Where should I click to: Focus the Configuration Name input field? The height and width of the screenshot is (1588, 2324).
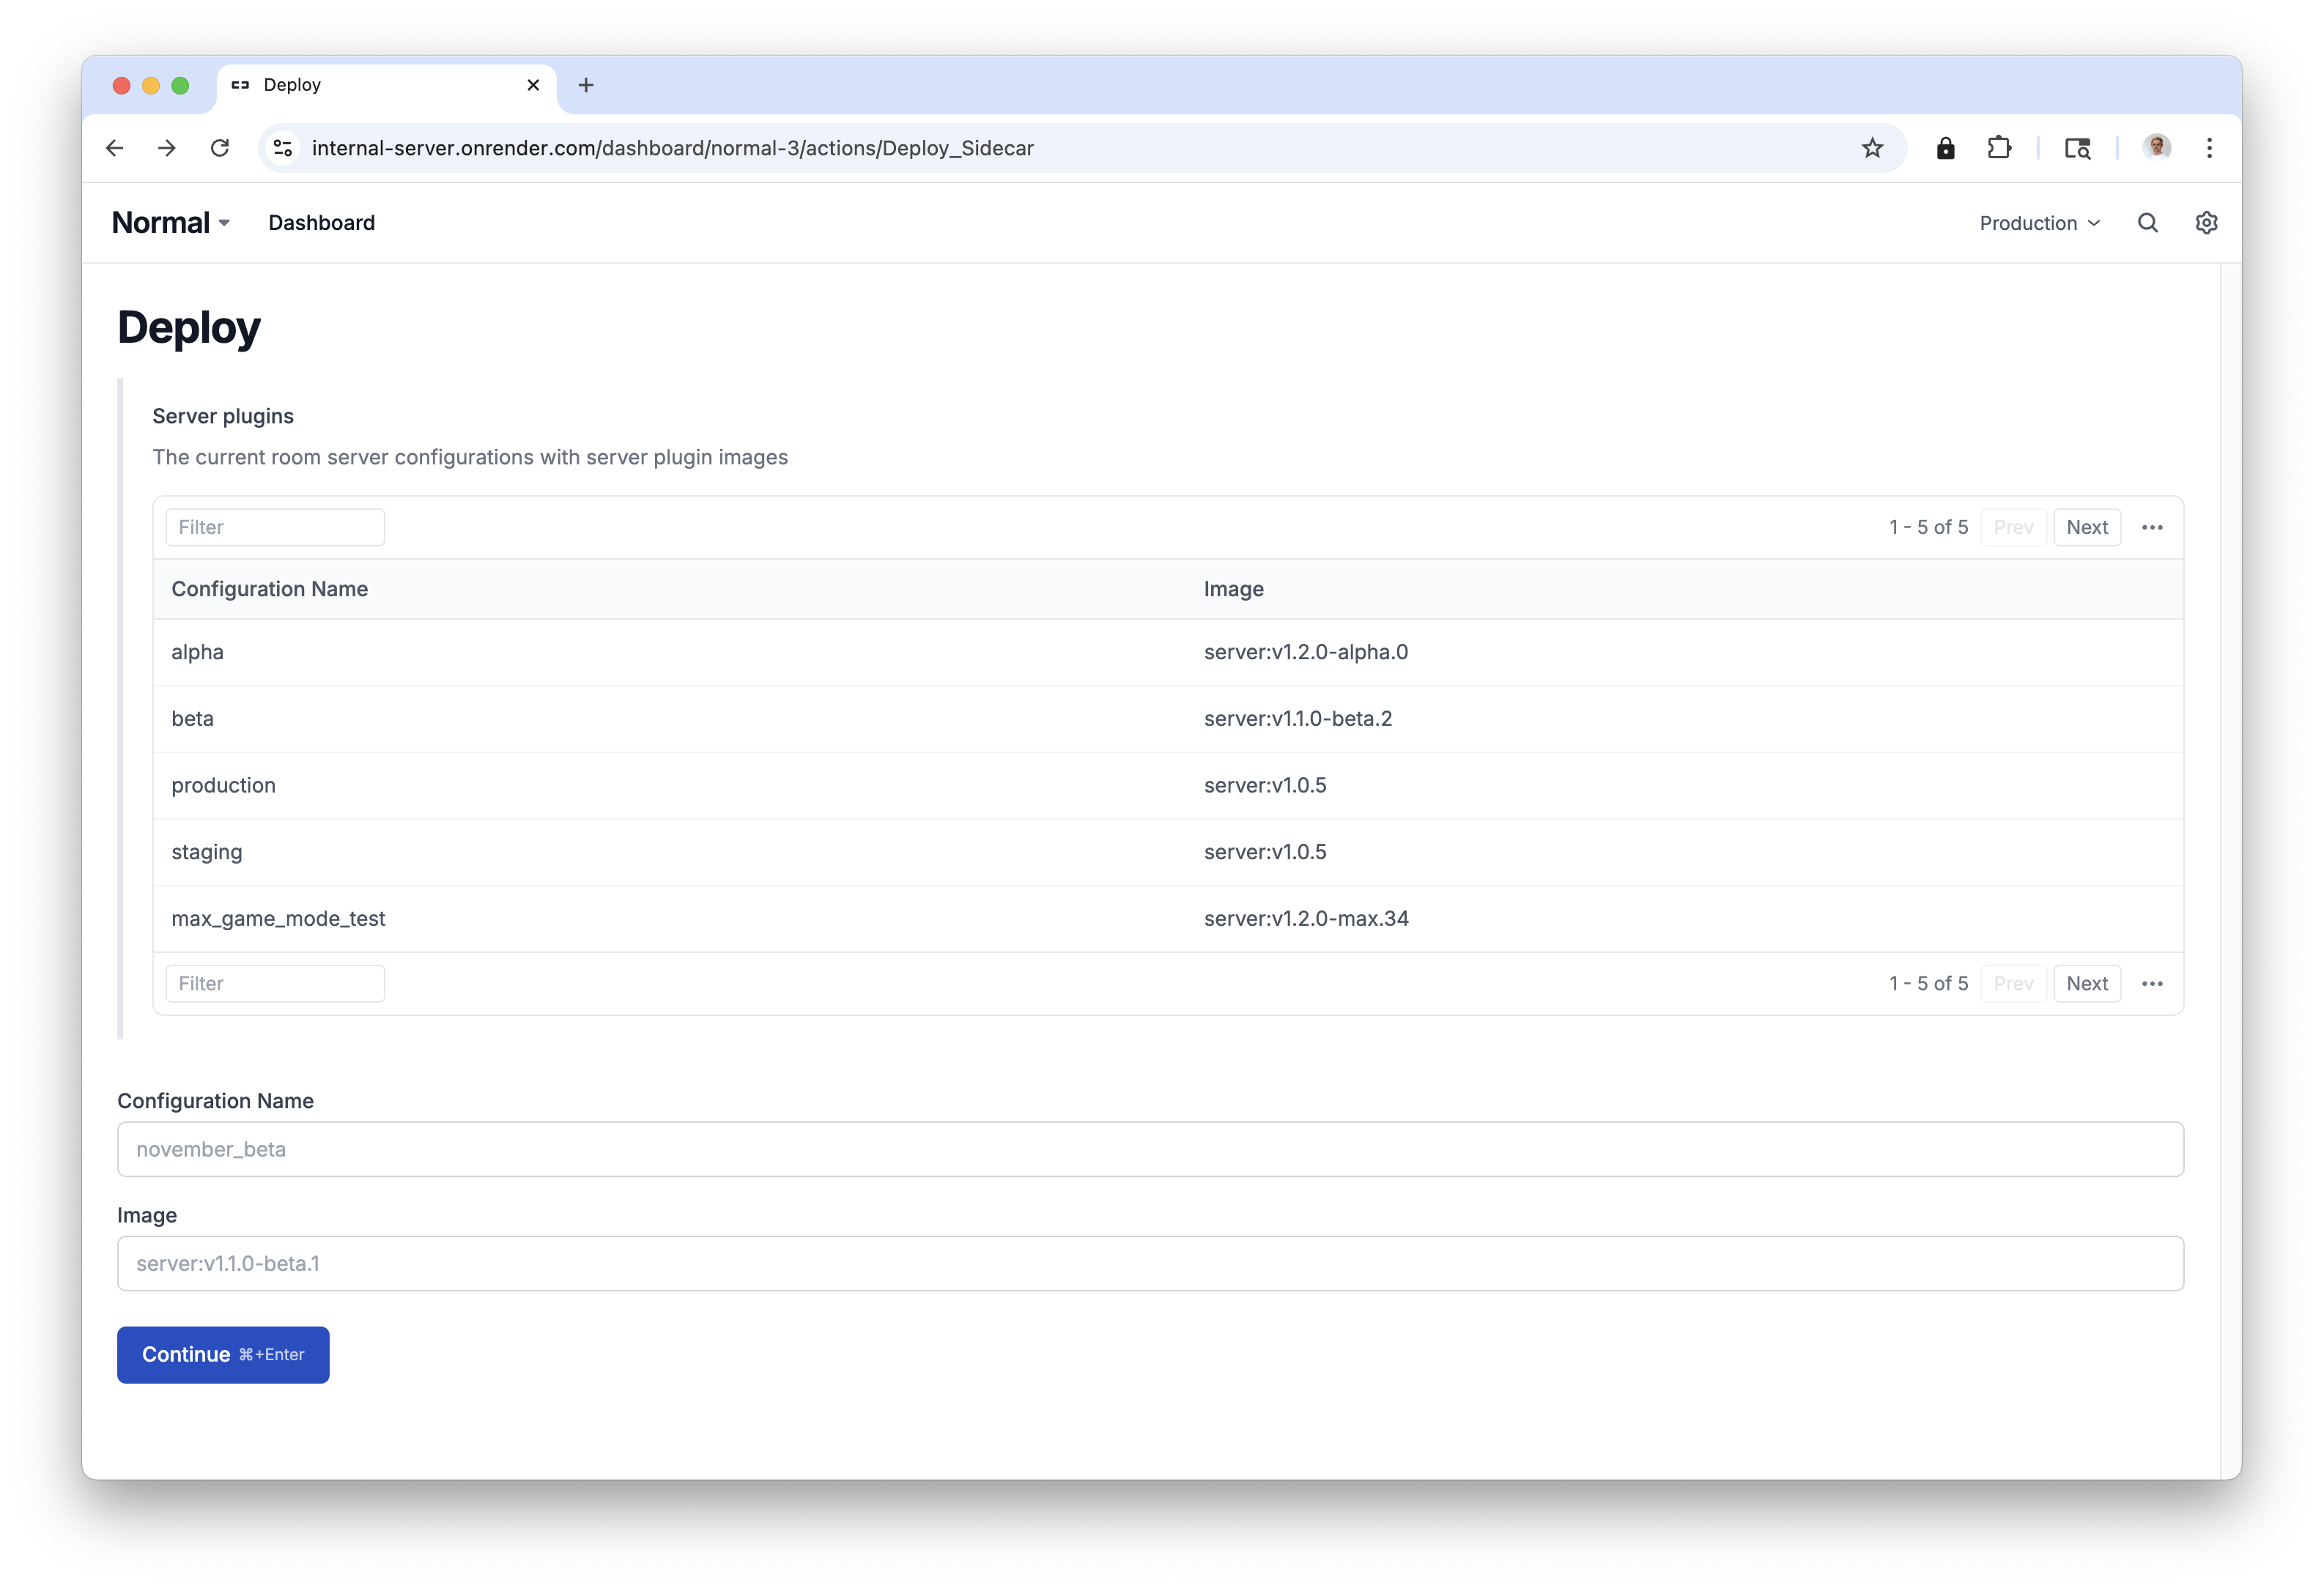tap(1150, 1149)
